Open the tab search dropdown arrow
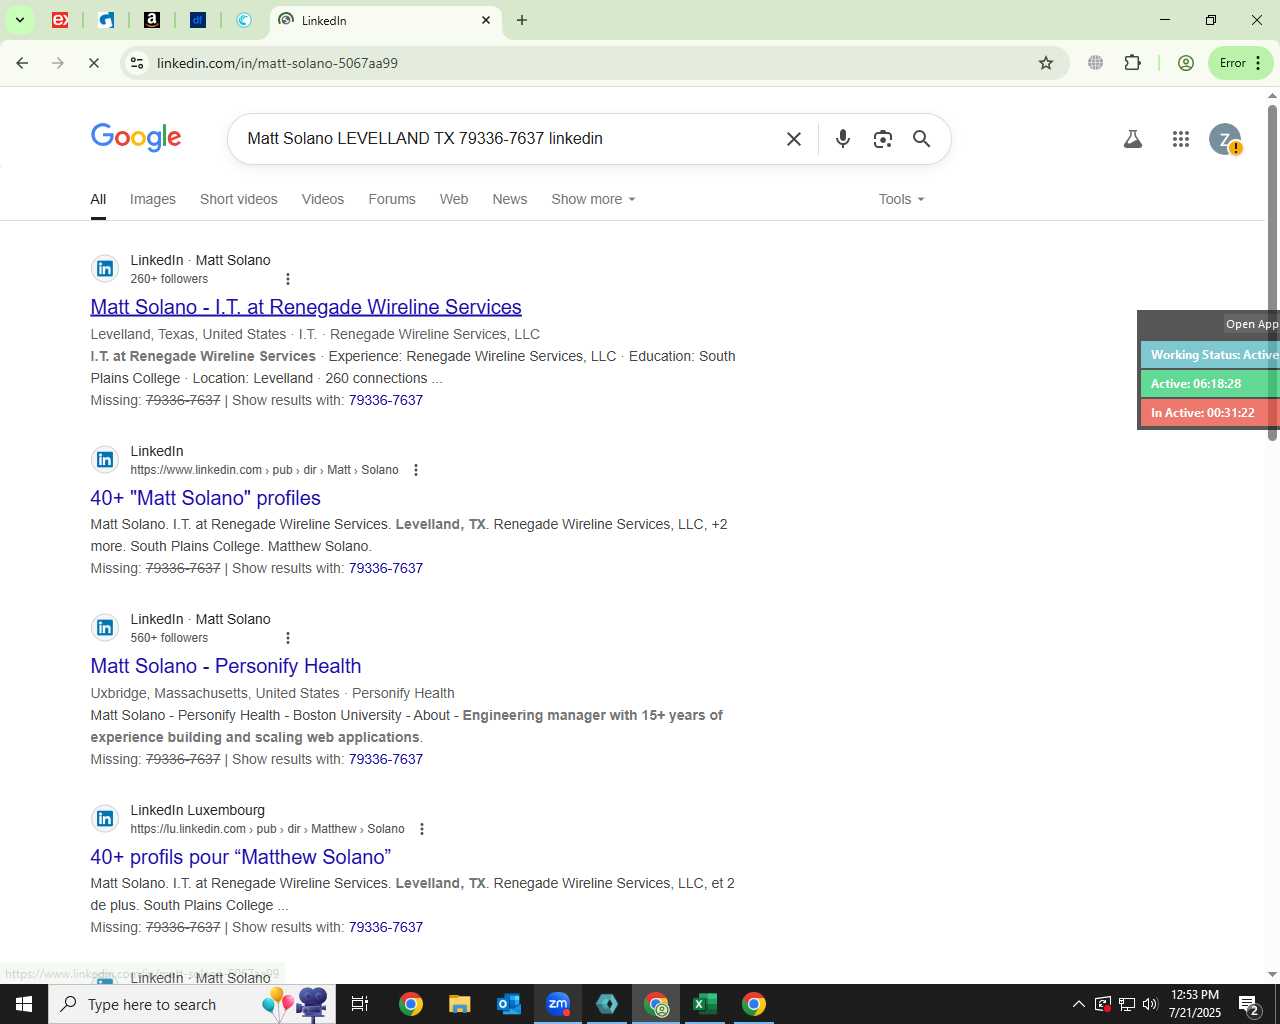 point(19,20)
